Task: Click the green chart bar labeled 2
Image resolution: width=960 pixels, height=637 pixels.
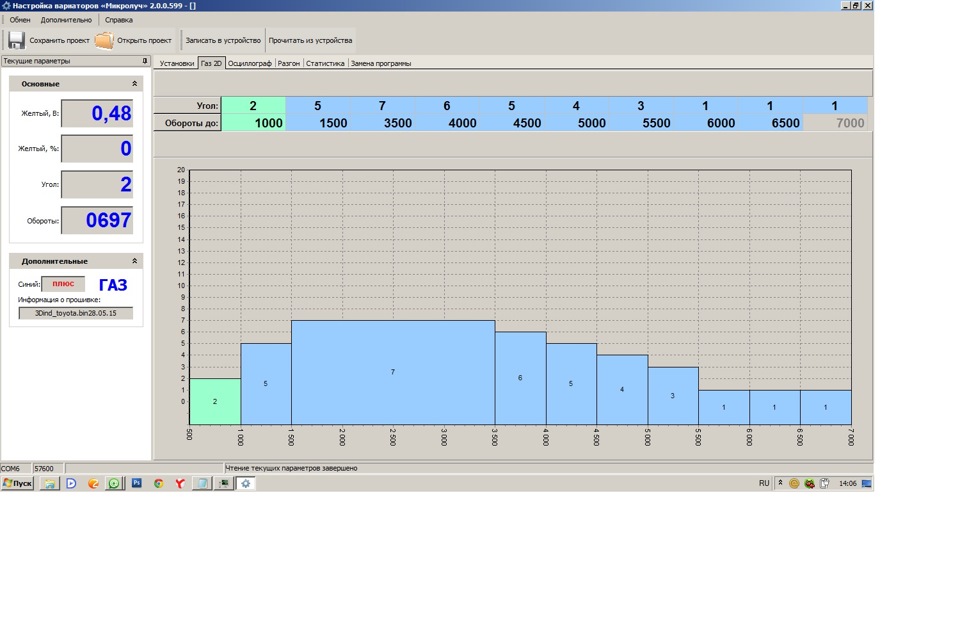Action: (215, 401)
